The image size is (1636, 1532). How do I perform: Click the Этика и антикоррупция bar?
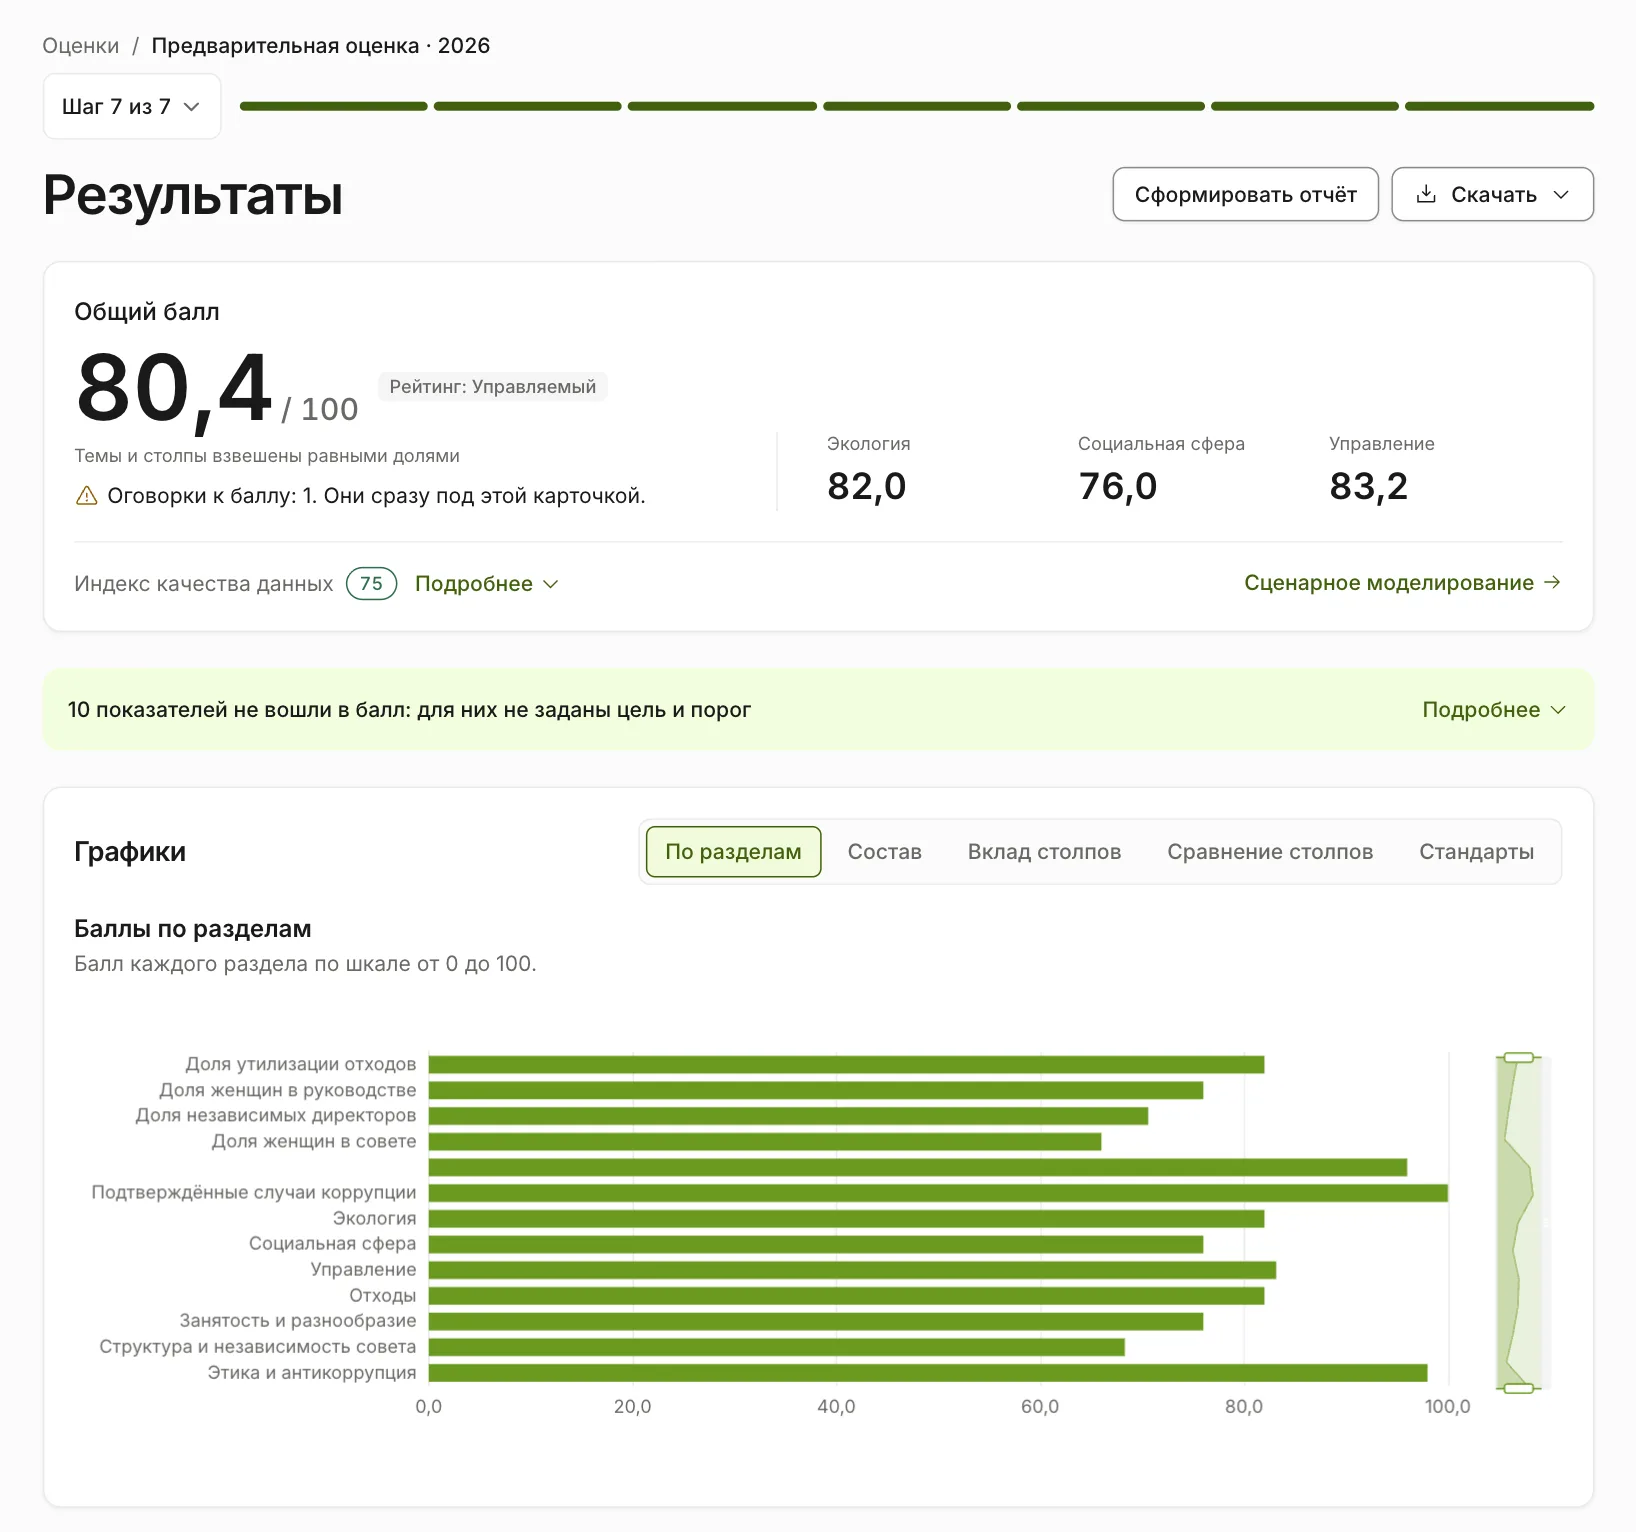[928, 1373]
